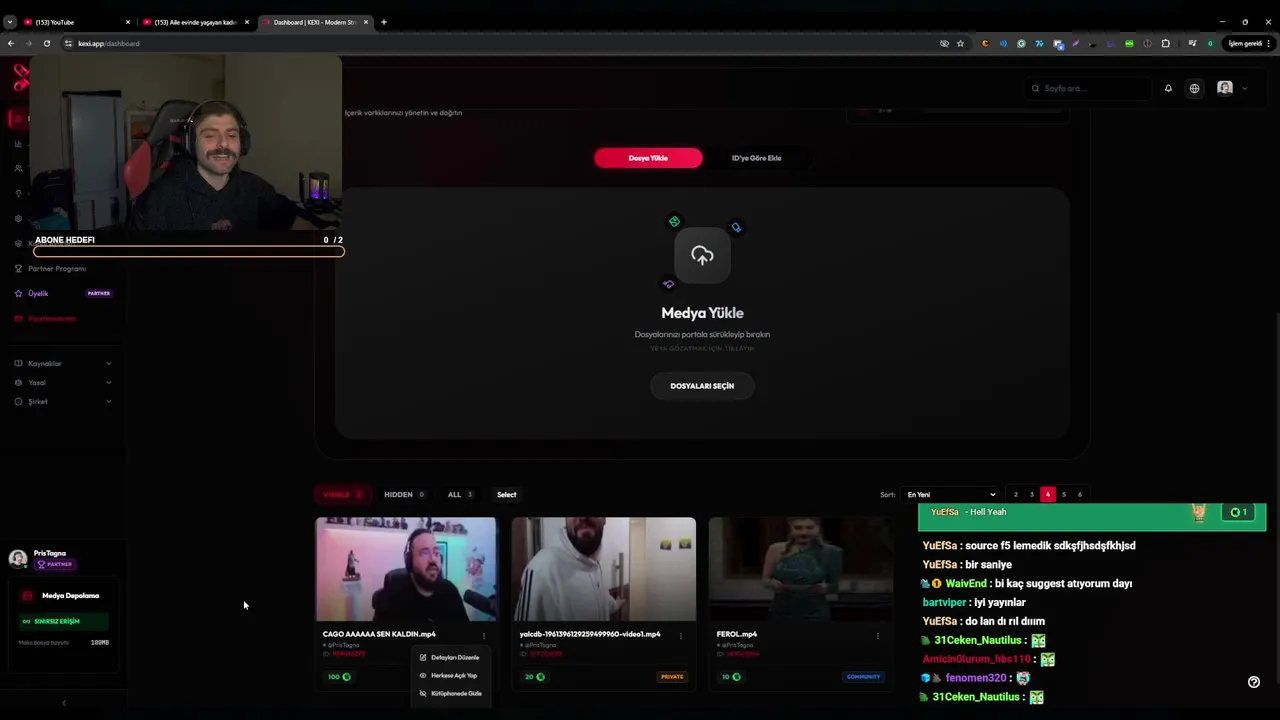
Task: Open the Chrome tab search dropdown arrow
Action: (9, 22)
